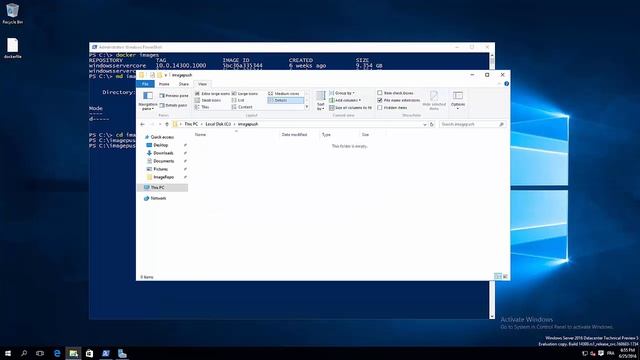Click This PC in address breadcrumb
640x360 pixels.
[191, 124]
